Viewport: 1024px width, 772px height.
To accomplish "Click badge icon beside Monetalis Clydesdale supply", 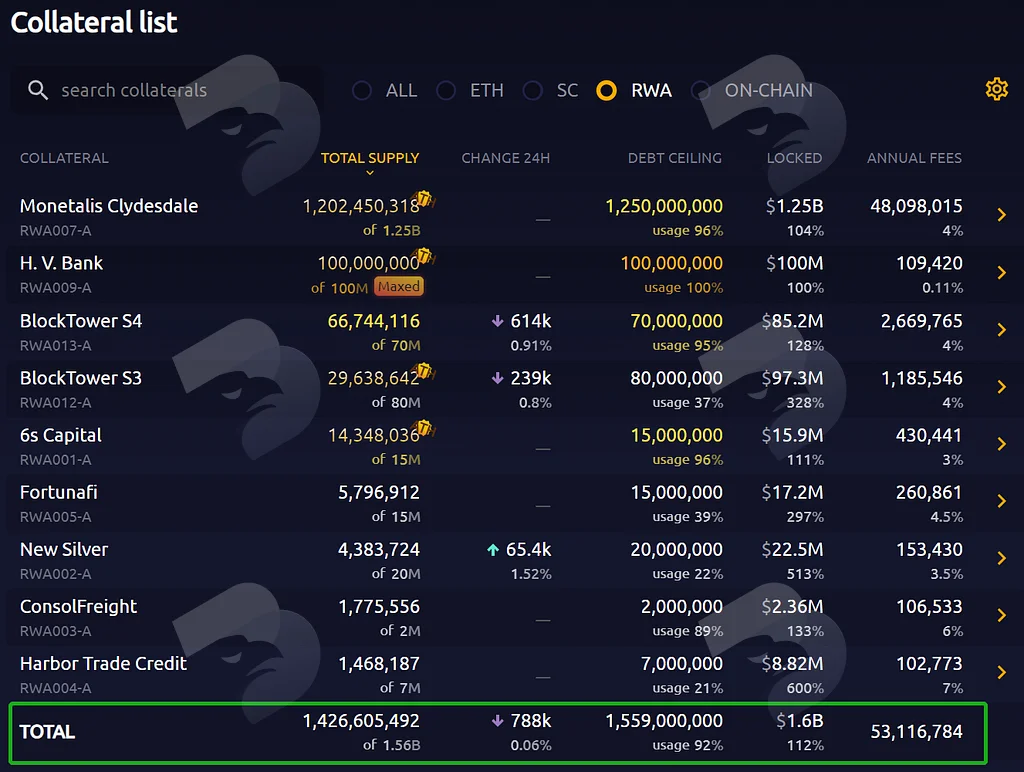I will click(424, 198).
